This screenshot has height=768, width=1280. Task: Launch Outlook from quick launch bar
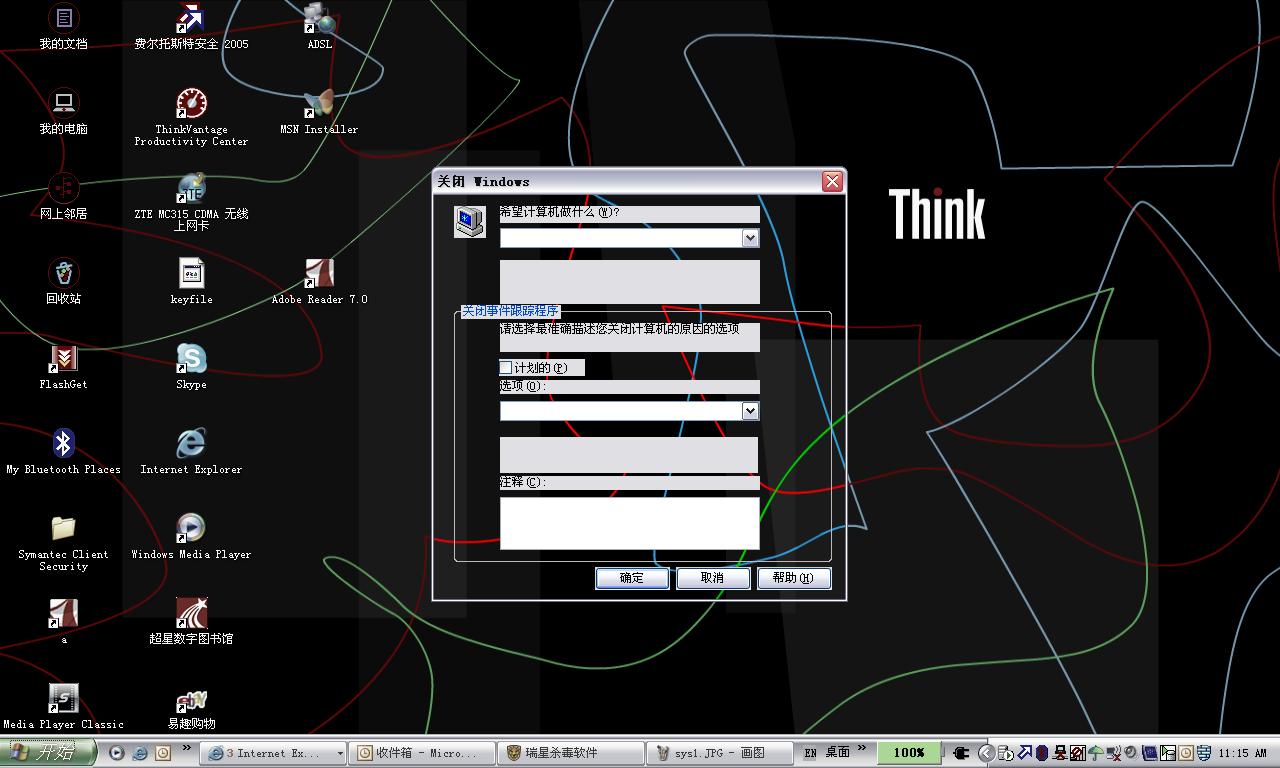(x=163, y=753)
